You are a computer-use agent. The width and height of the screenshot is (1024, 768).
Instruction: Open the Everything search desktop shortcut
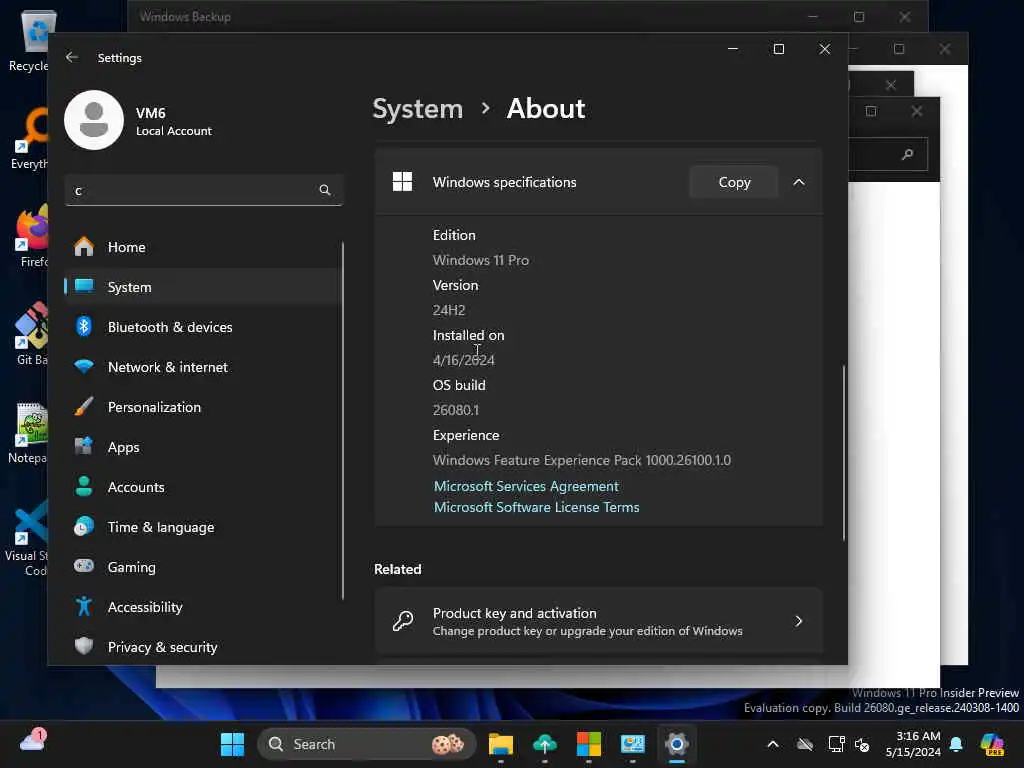pos(29,138)
